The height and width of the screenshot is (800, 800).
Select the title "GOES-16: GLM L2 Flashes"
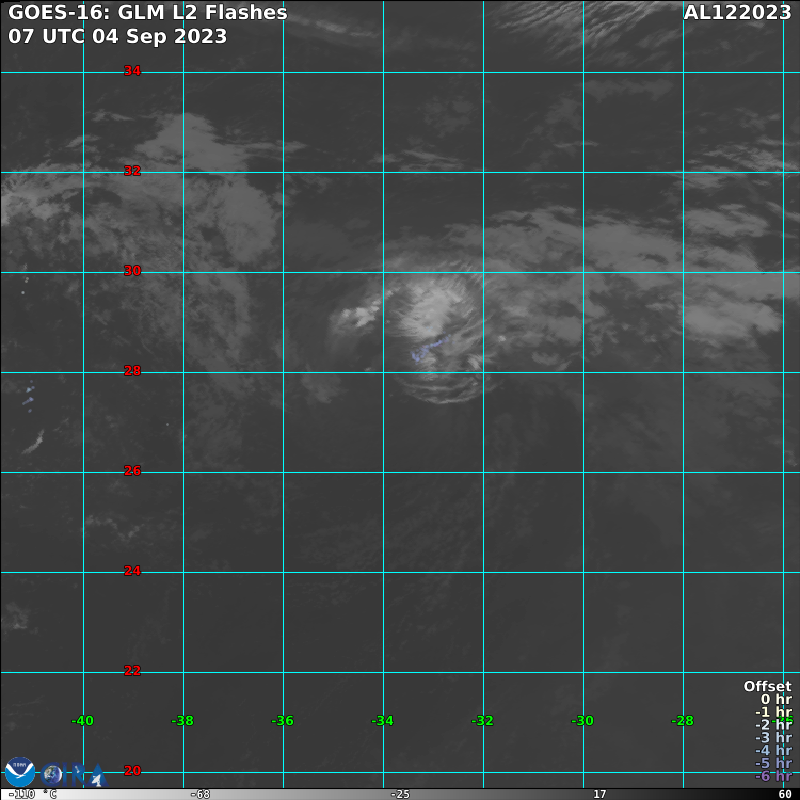[x=147, y=13]
